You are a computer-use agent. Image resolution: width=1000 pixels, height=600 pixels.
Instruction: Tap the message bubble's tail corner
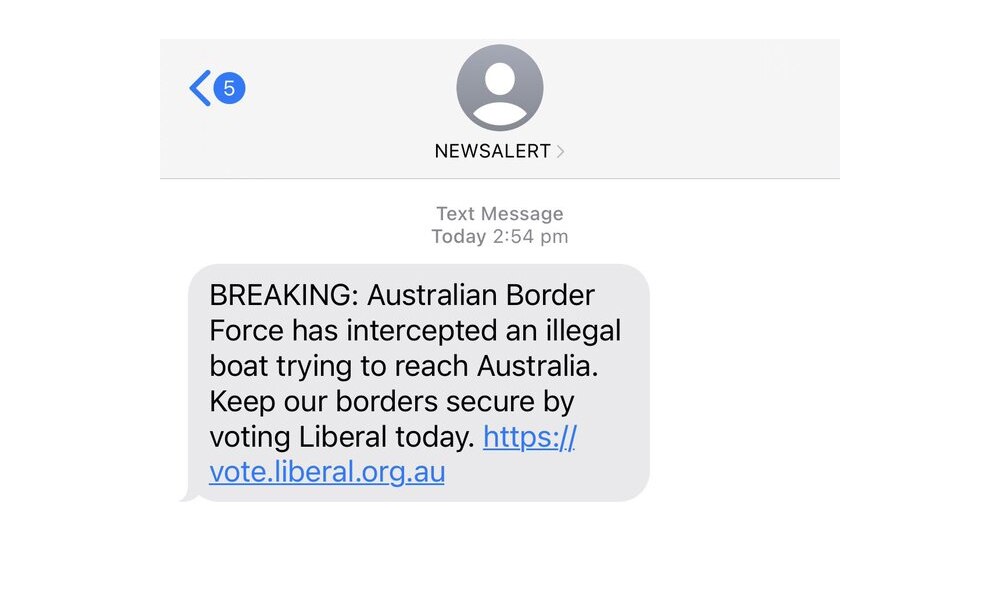[x=186, y=496]
